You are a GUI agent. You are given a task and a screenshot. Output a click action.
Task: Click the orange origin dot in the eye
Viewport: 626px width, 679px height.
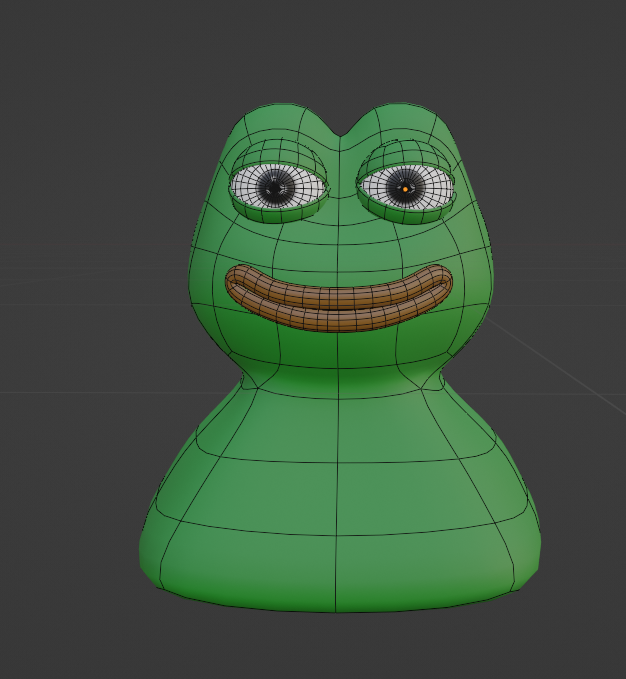coord(405,189)
